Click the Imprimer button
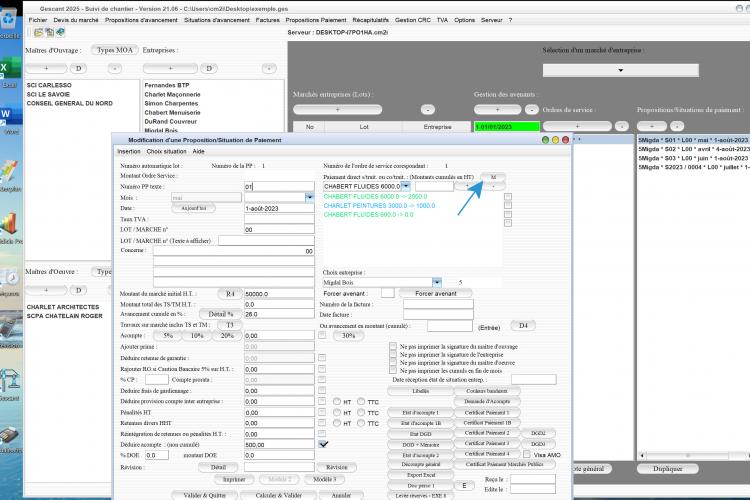The width and height of the screenshot is (750, 500). (x=234, y=479)
